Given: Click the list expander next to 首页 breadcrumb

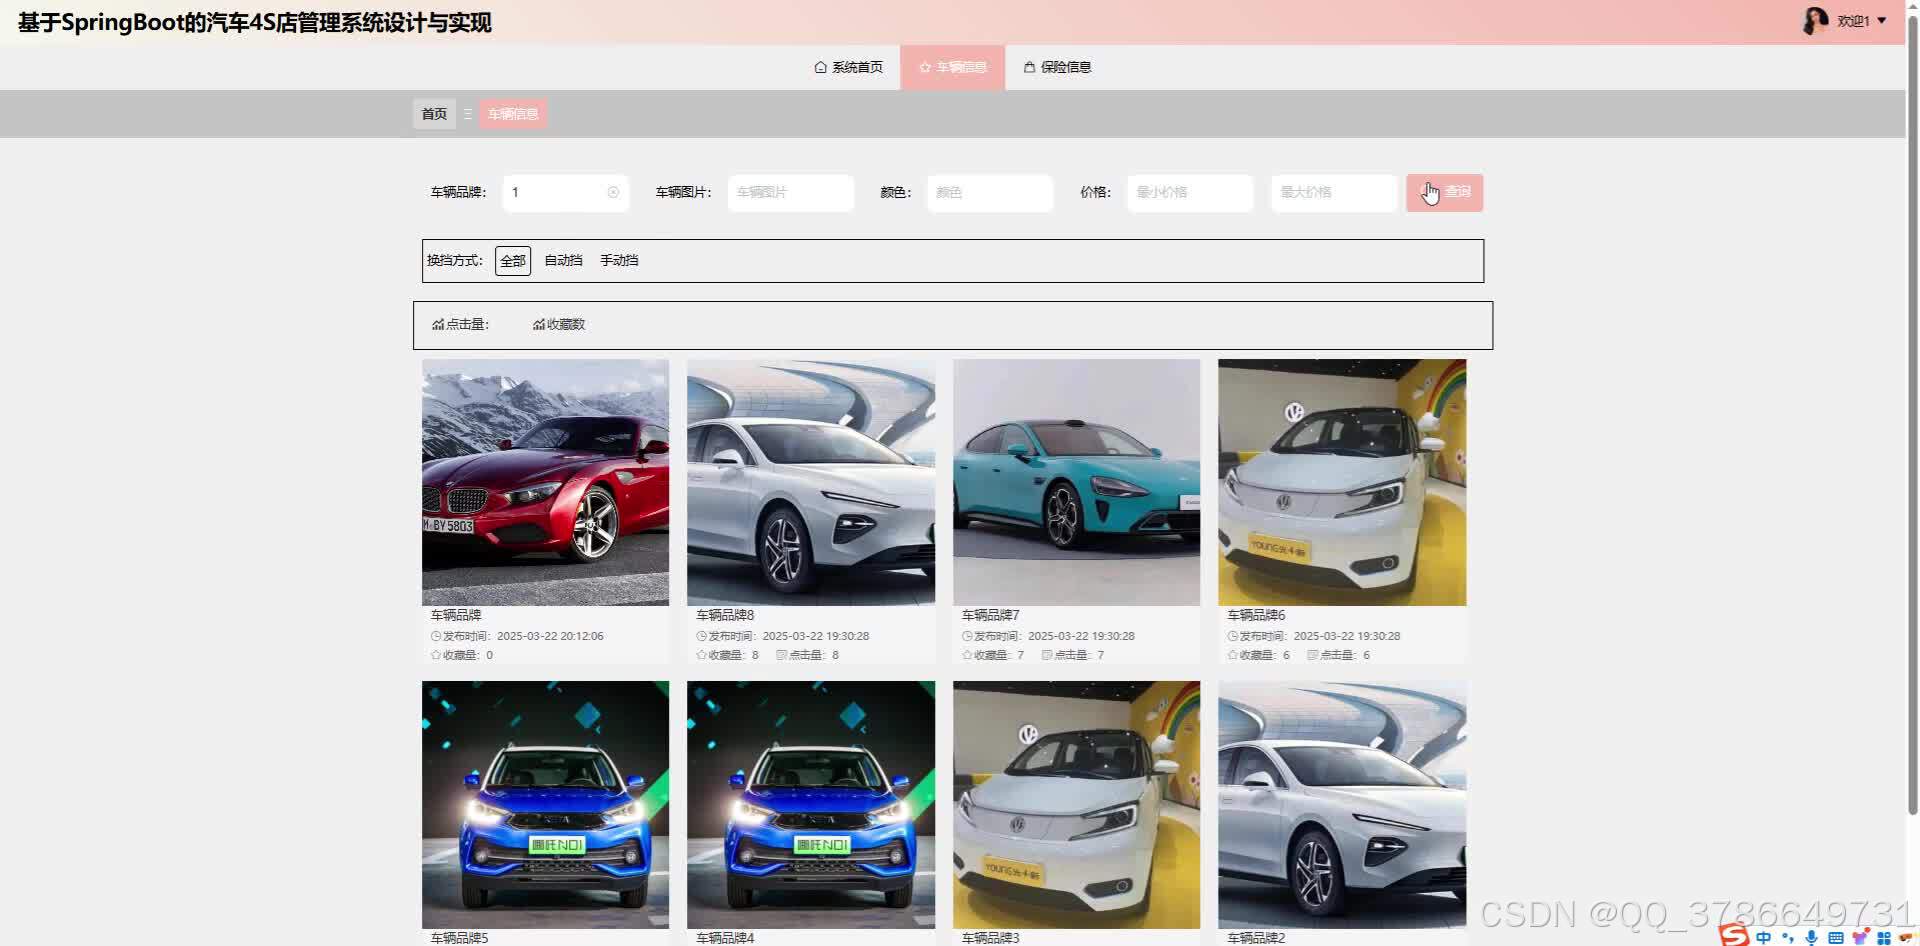Looking at the screenshot, I should pyautogui.click(x=466, y=113).
